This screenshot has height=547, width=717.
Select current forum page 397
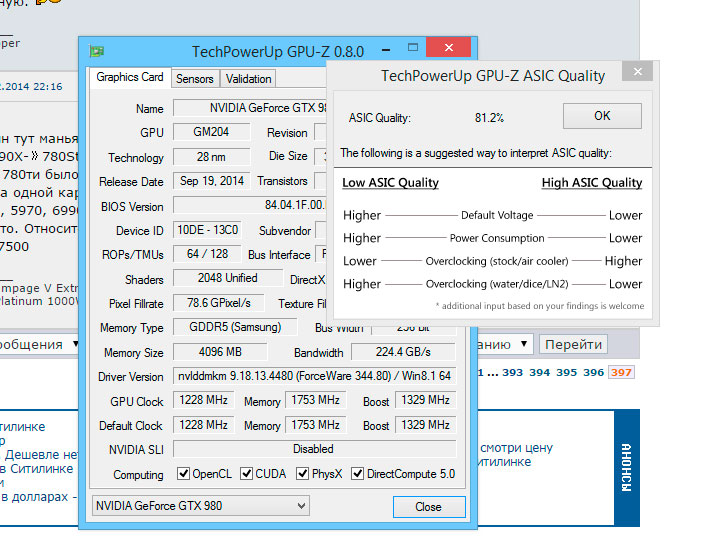(621, 373)
